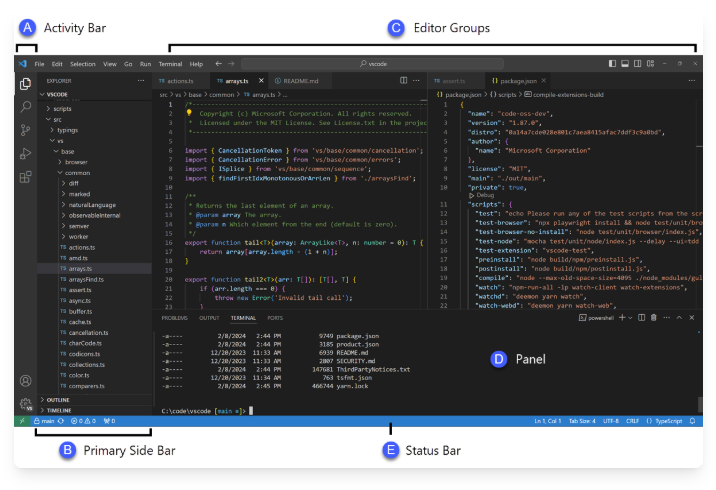Image resolution: width=716 pixels, height=490 pixels.
Task: Open the Terminal menu
Action: click(170, 64)
